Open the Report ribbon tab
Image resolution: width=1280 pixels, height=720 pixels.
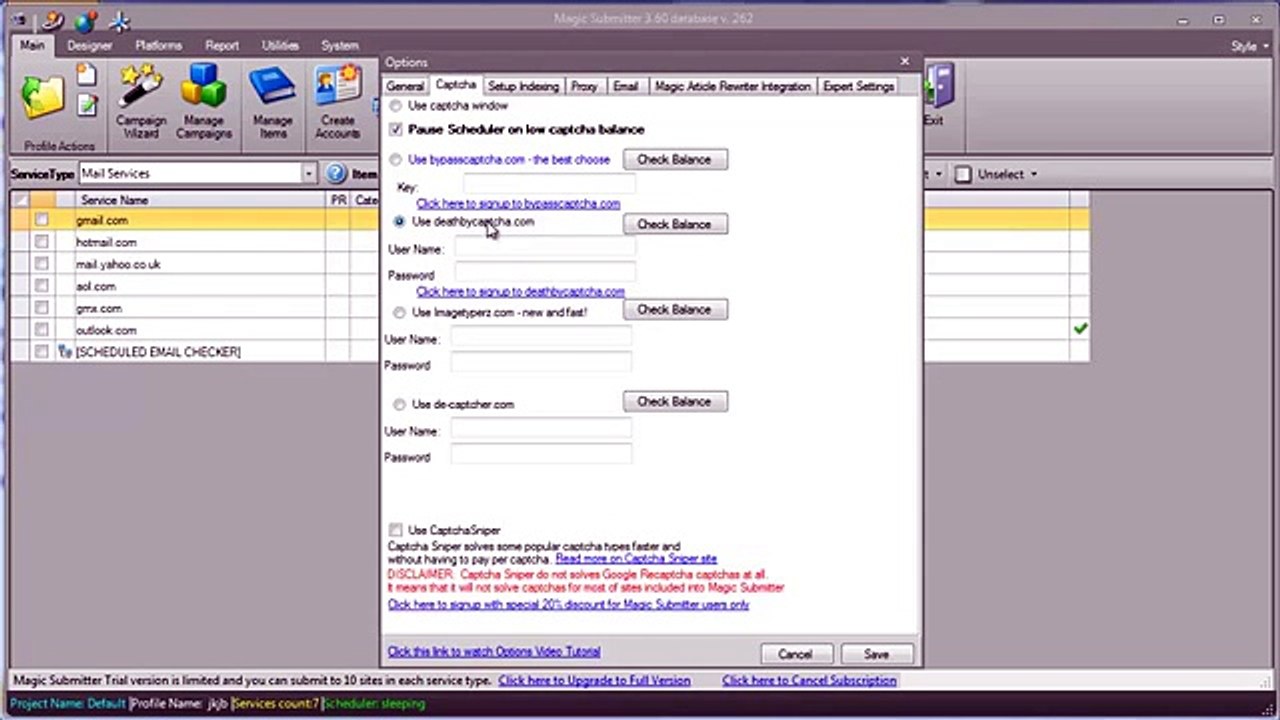coord(221,46)
